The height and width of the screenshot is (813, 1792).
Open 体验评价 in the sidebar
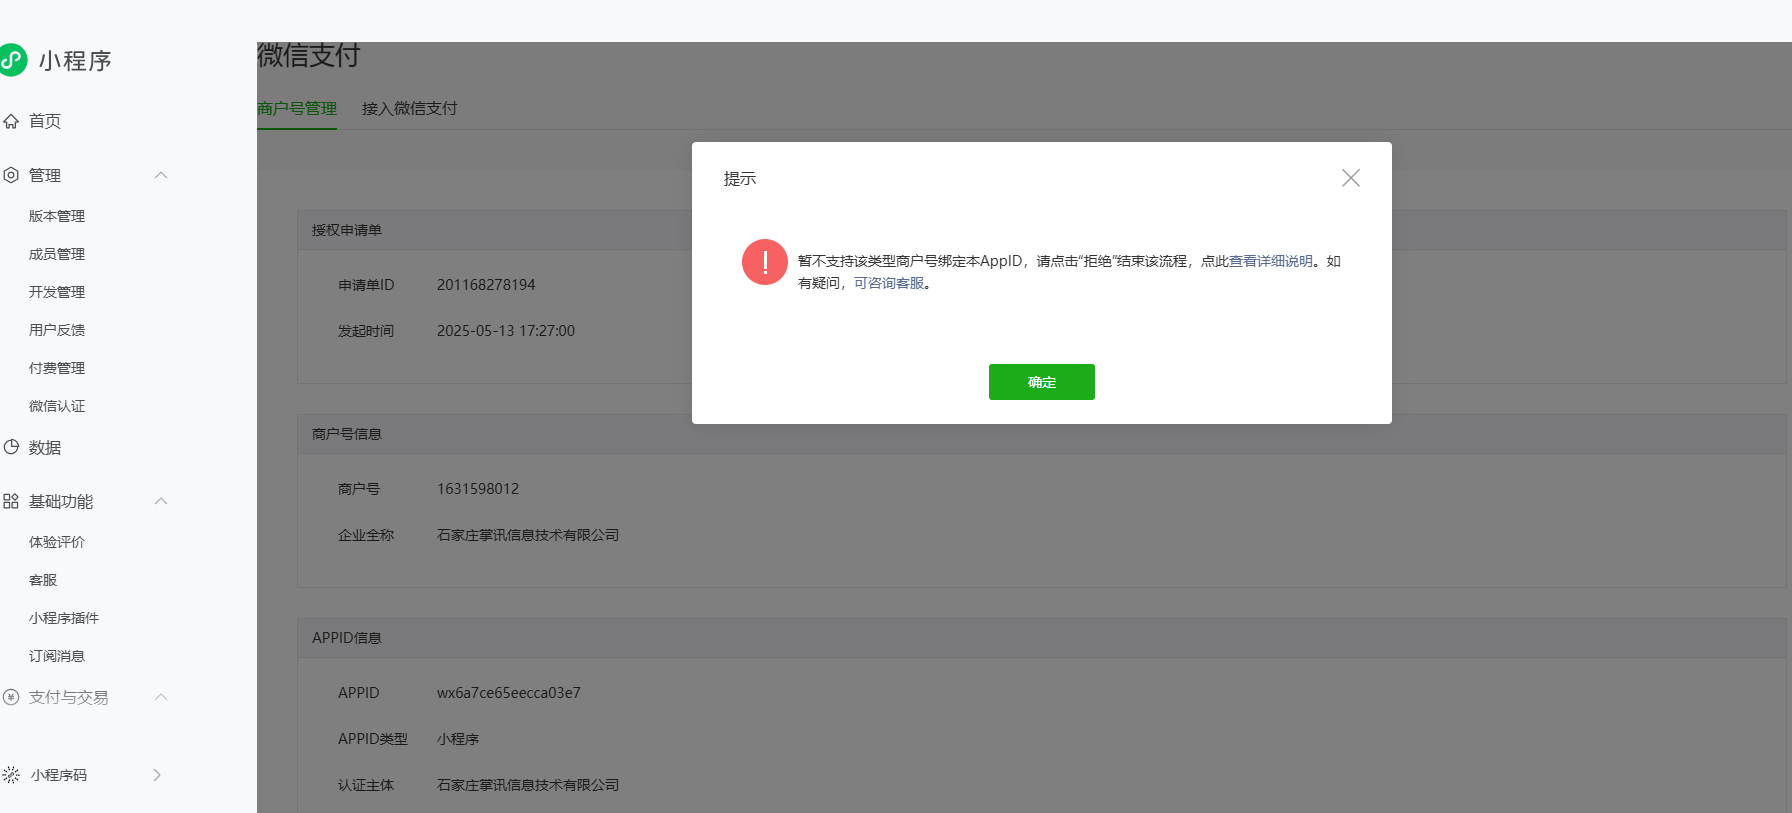click(57, 542)
